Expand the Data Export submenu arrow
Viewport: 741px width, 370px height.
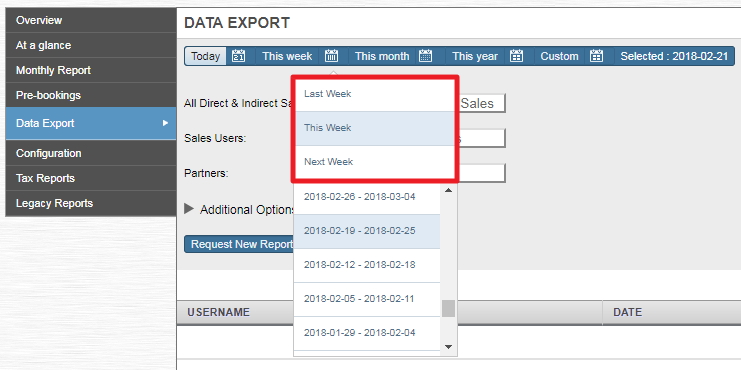[x=165, y=123]
